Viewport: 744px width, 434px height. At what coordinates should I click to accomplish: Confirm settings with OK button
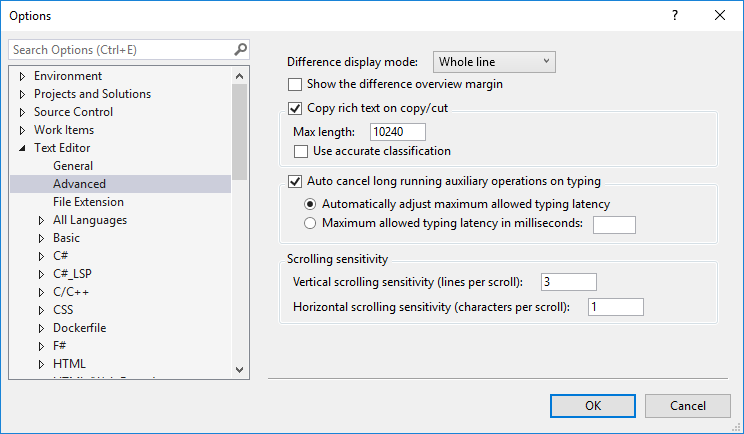(593, 406)
